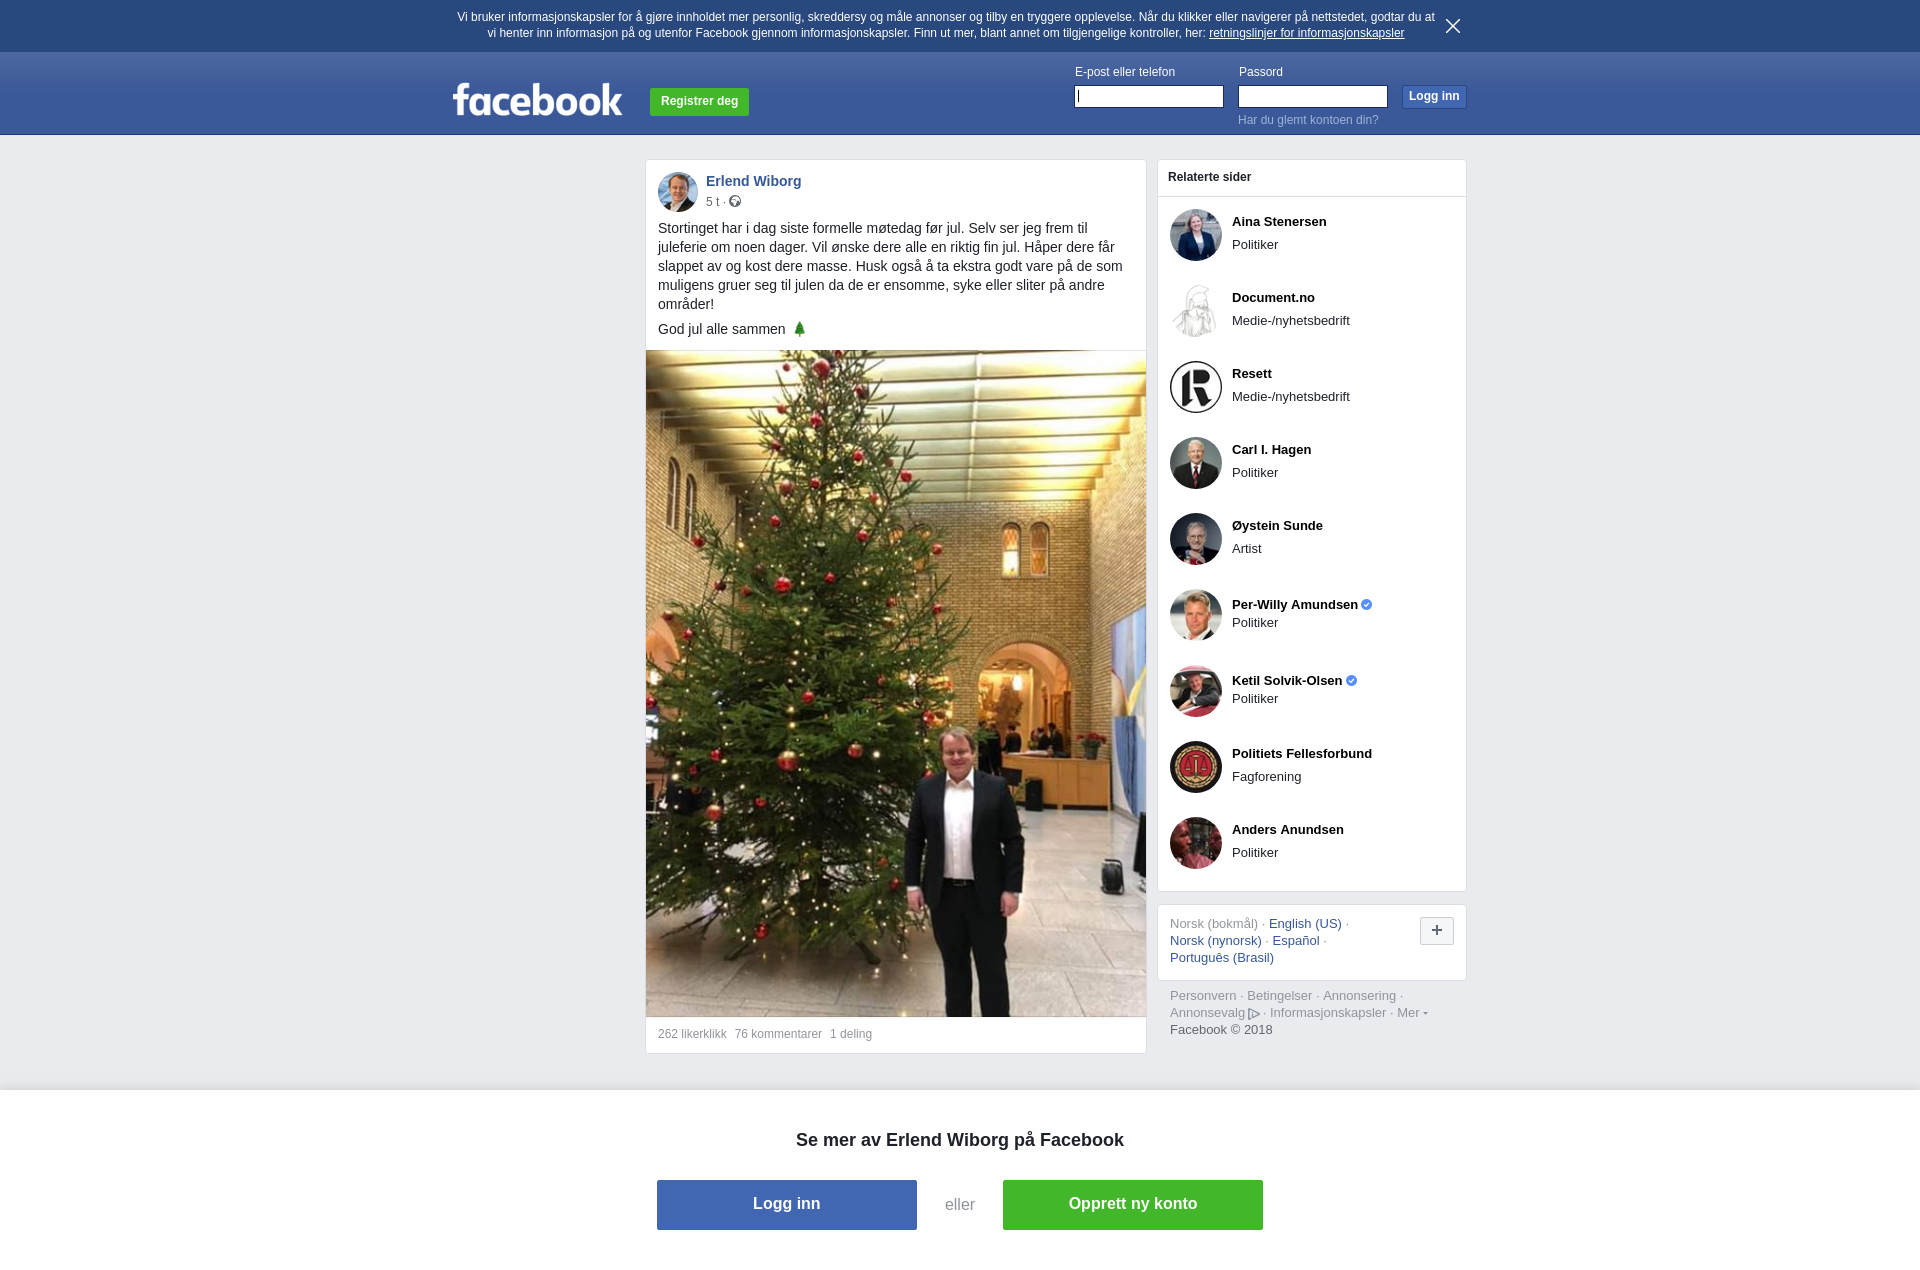This screenshot has width=1920, height=1270.
Task: Click the public globe icon on the post
Action: pos(735,202)
